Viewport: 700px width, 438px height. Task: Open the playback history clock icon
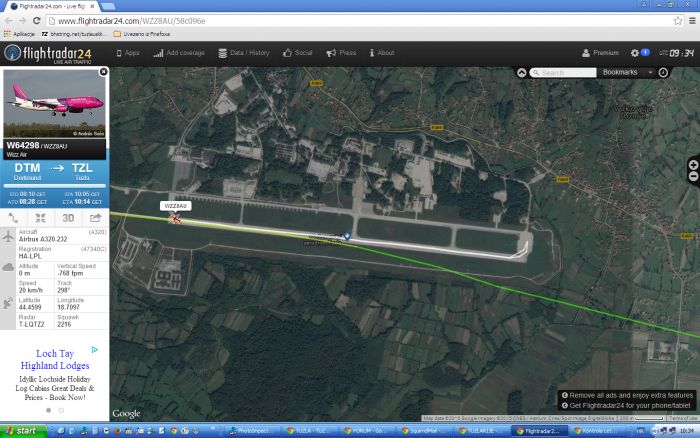coord(663,72)
